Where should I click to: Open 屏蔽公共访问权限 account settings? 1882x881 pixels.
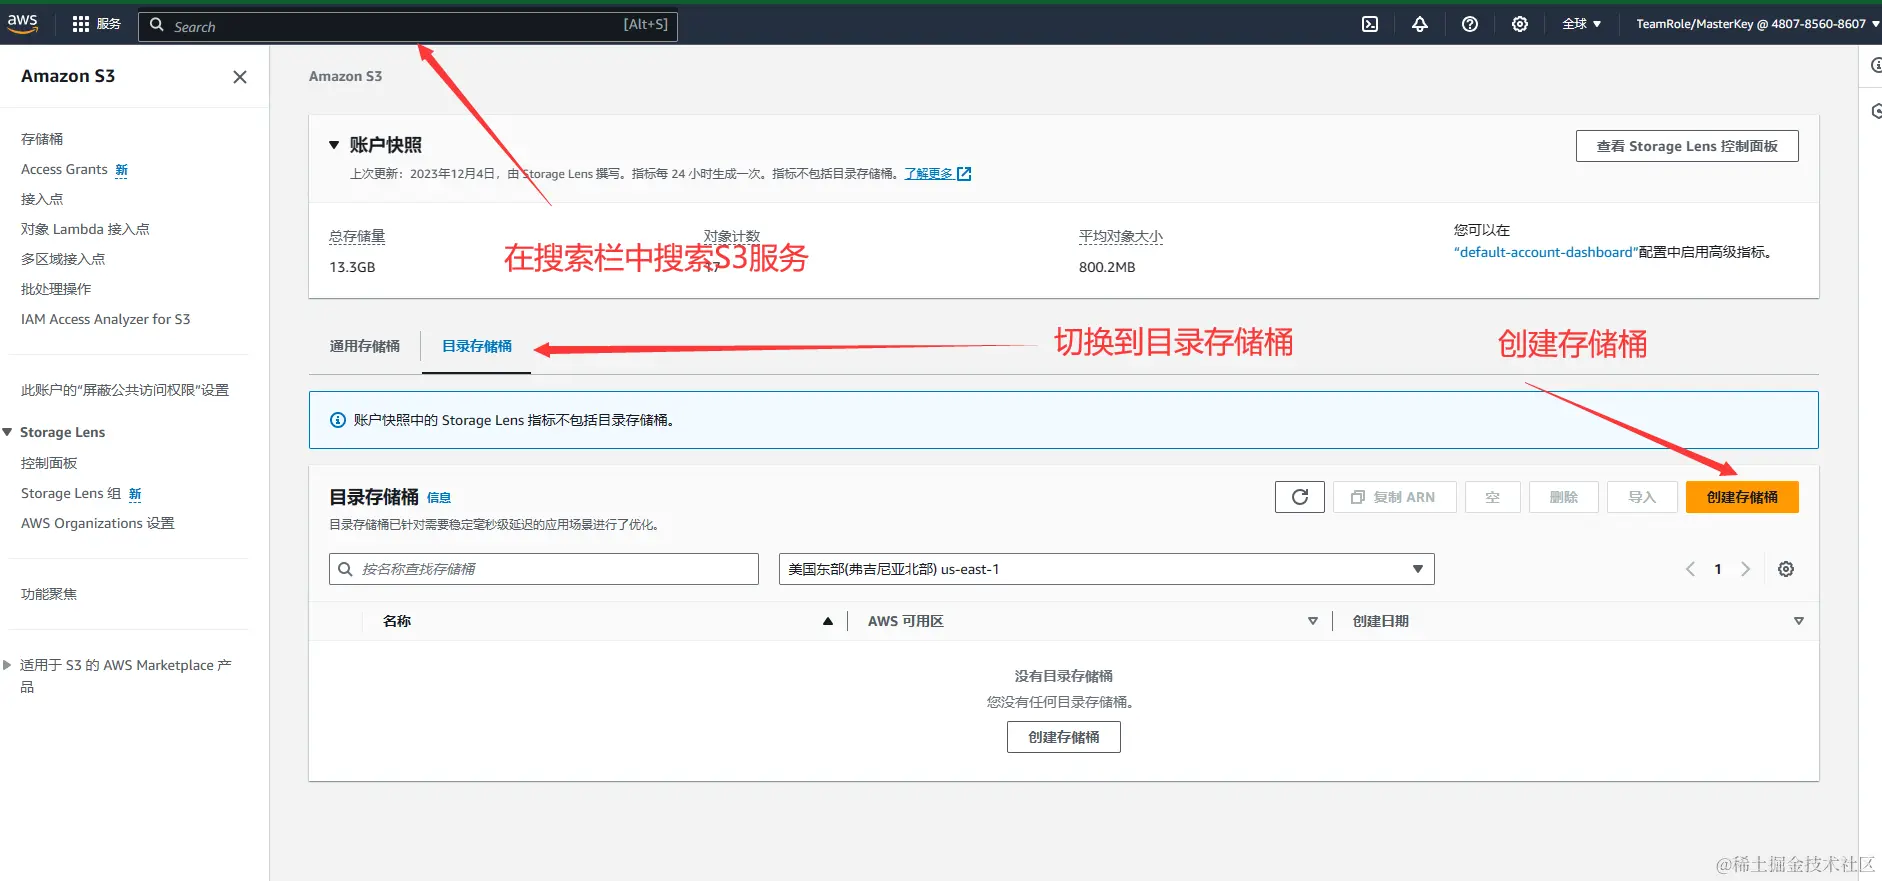tap(125, 390)
